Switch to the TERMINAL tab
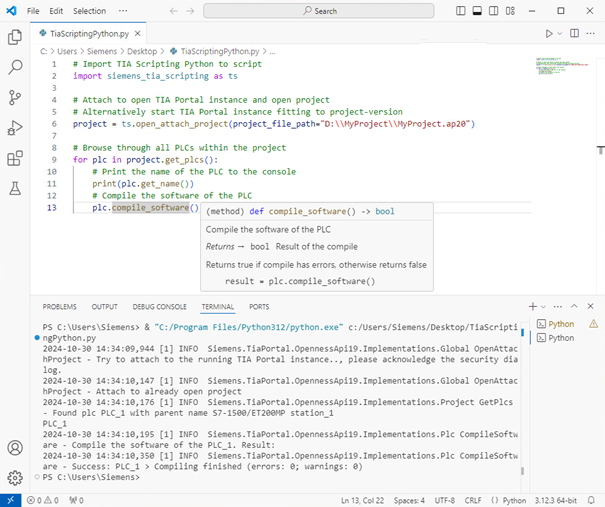 218,307
